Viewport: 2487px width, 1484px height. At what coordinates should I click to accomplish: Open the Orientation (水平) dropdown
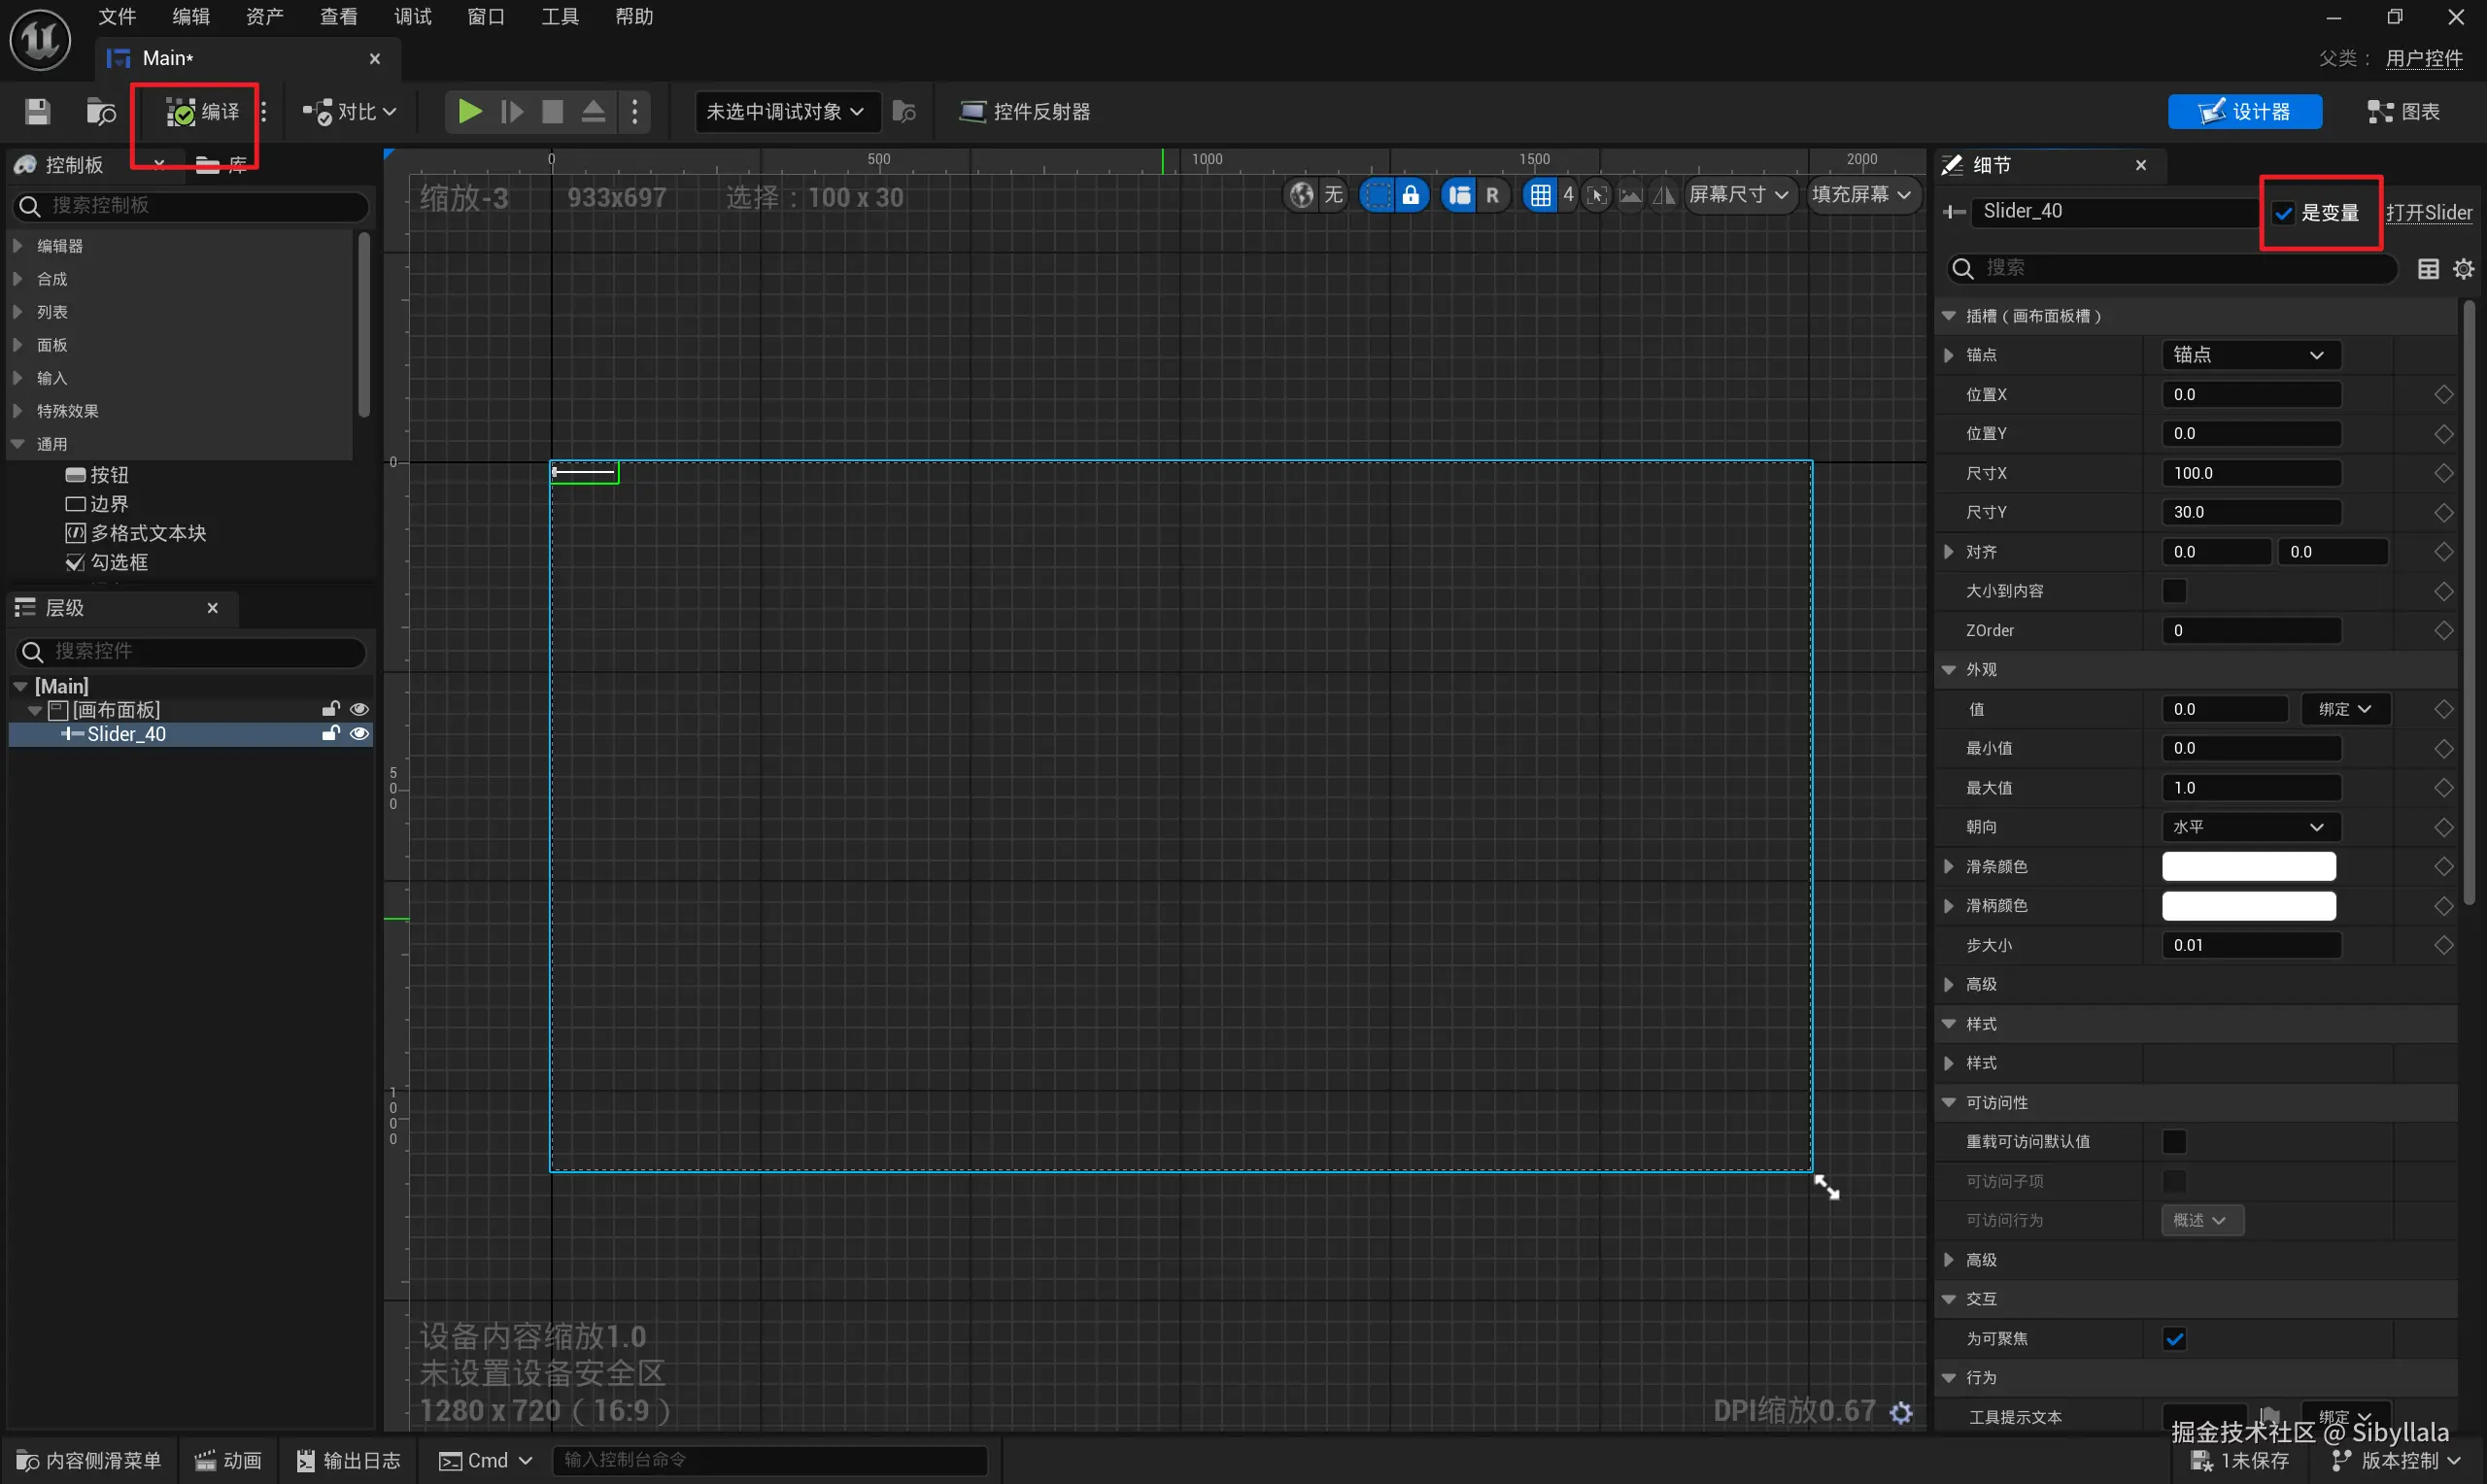[2248, 827]
